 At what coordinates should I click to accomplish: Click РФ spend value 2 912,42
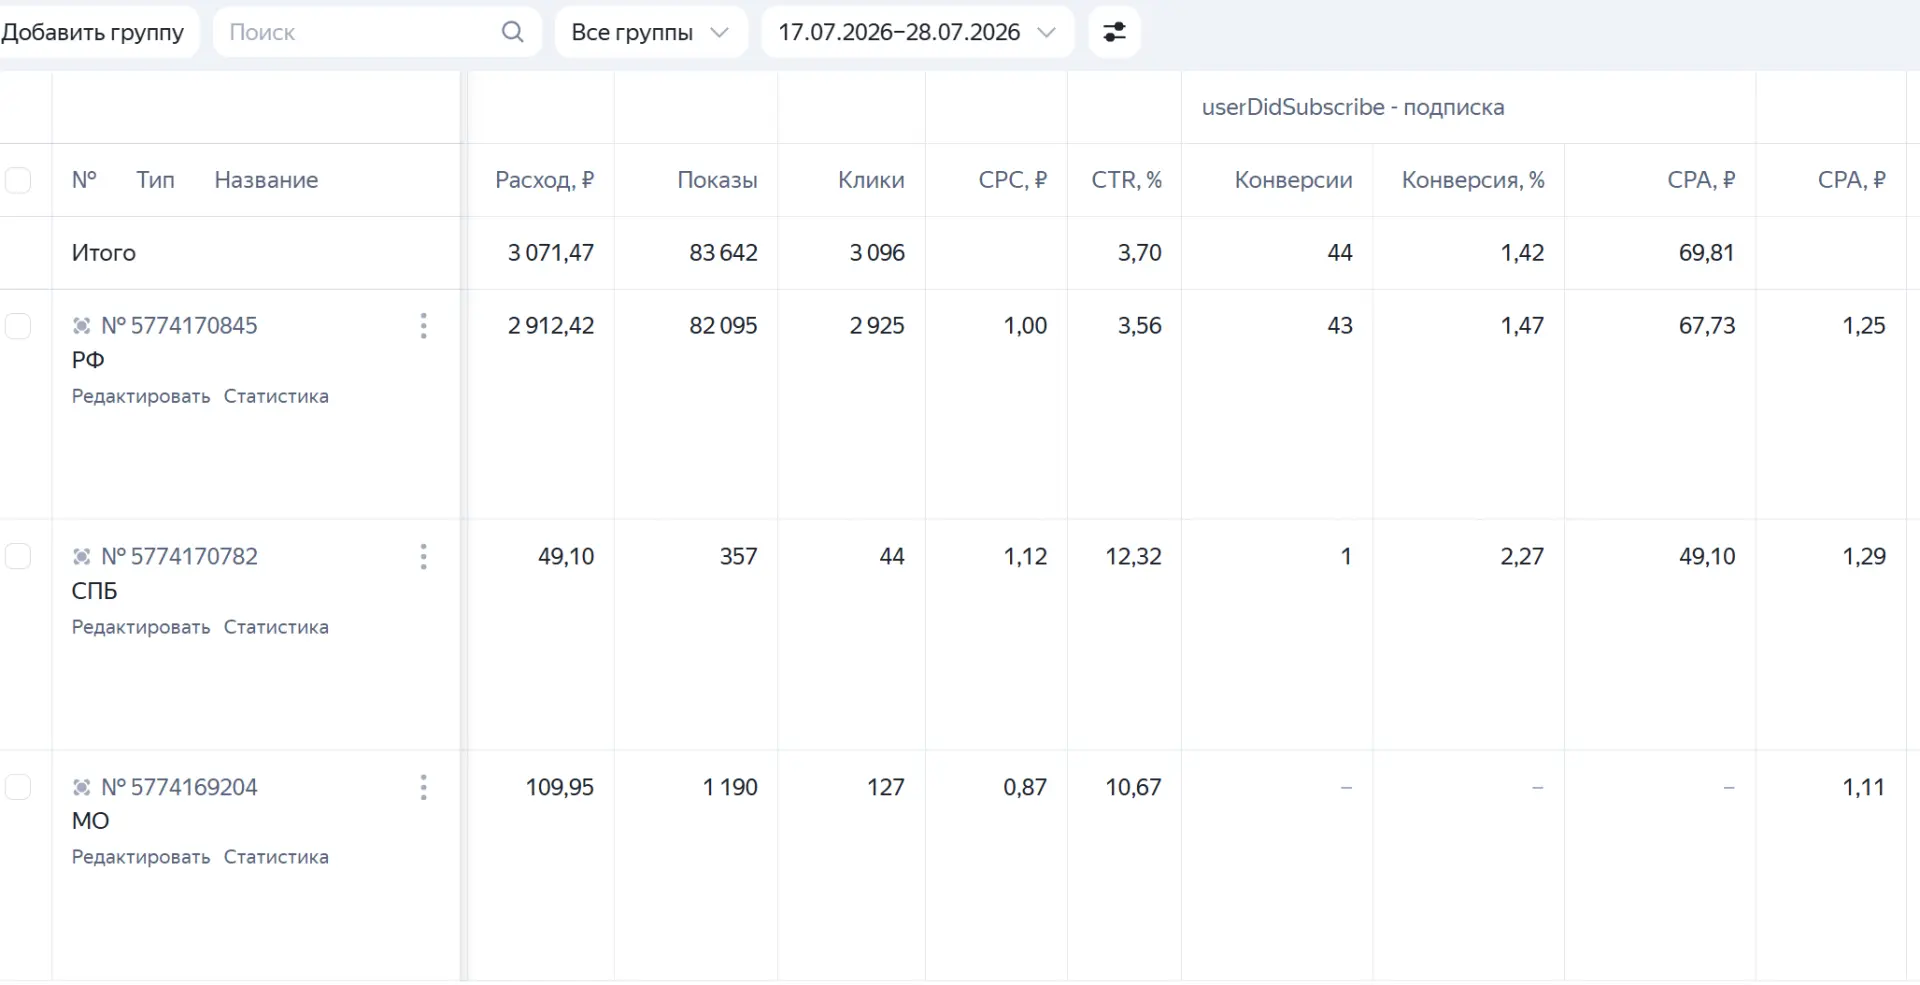pos(550,326)
